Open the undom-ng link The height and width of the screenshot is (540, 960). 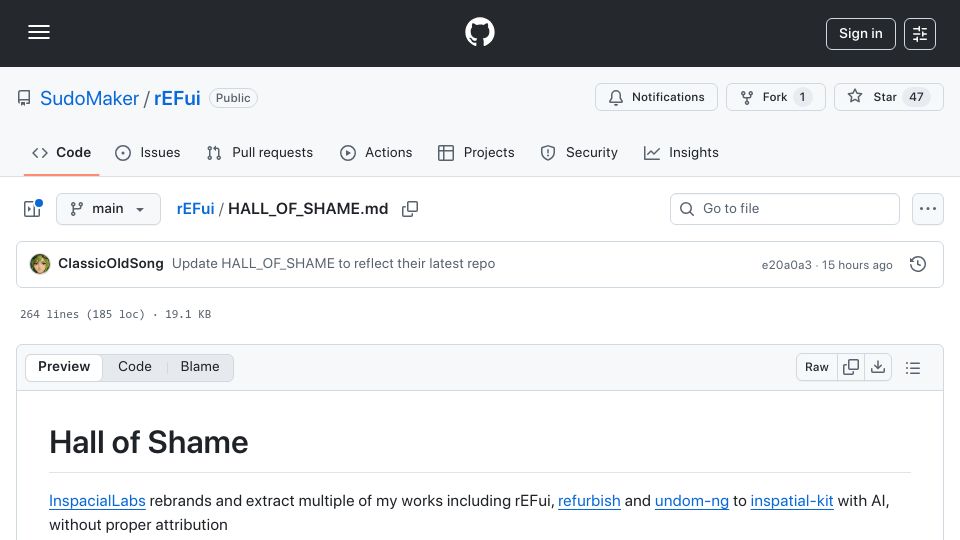692,501
